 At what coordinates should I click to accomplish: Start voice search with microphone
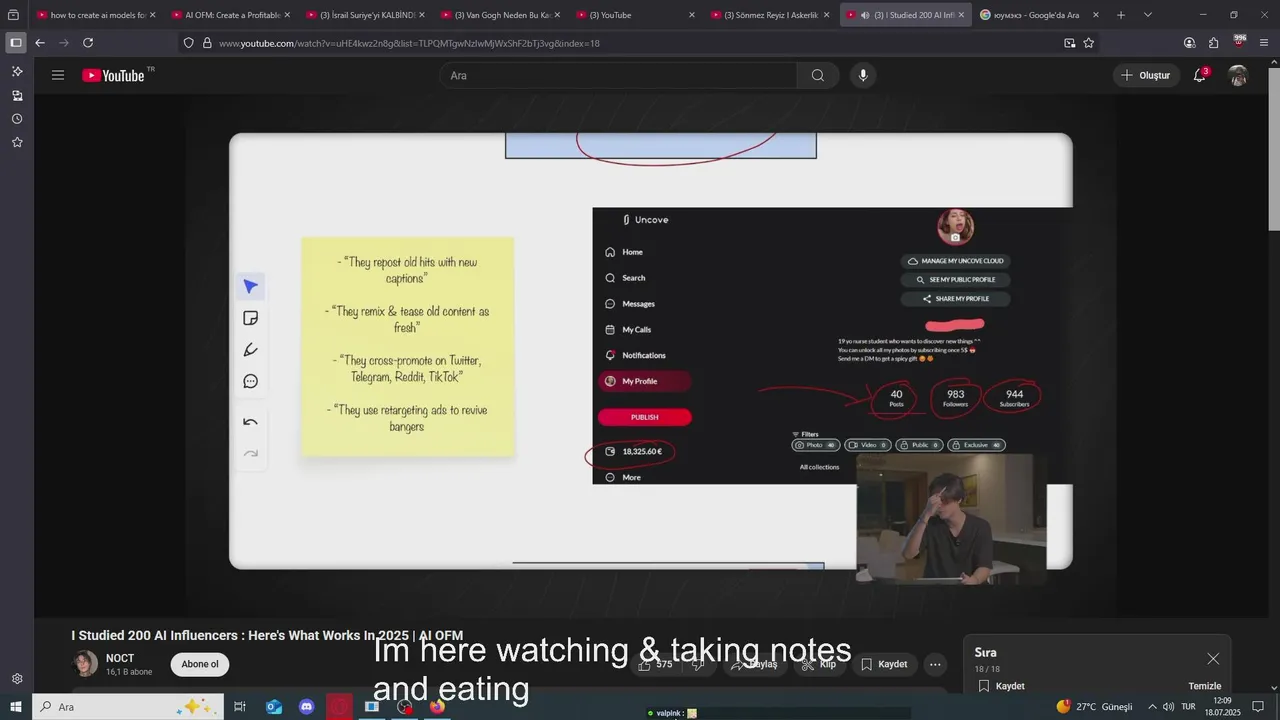pyautogui.click(x=863, y=75)
